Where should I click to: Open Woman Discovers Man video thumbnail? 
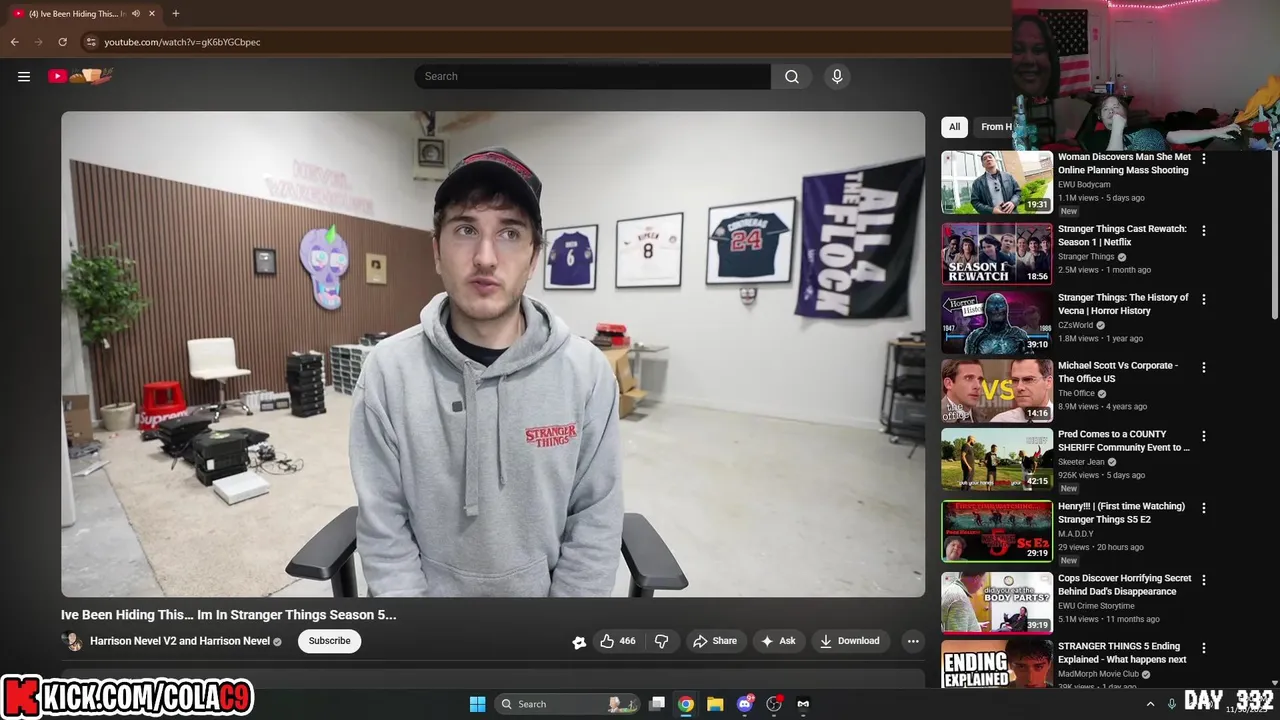pos(997,182)
